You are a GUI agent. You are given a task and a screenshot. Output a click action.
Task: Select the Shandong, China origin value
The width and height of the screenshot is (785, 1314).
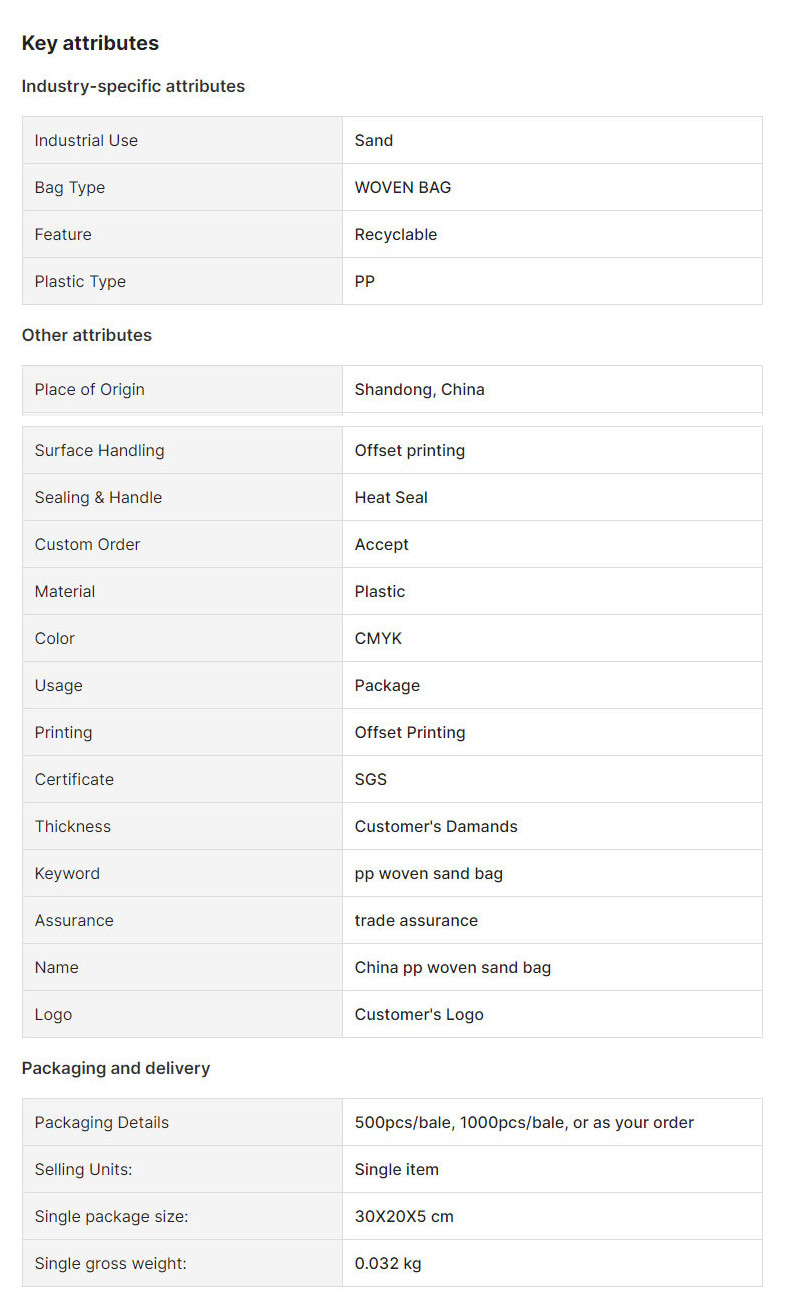coord(420,389)
